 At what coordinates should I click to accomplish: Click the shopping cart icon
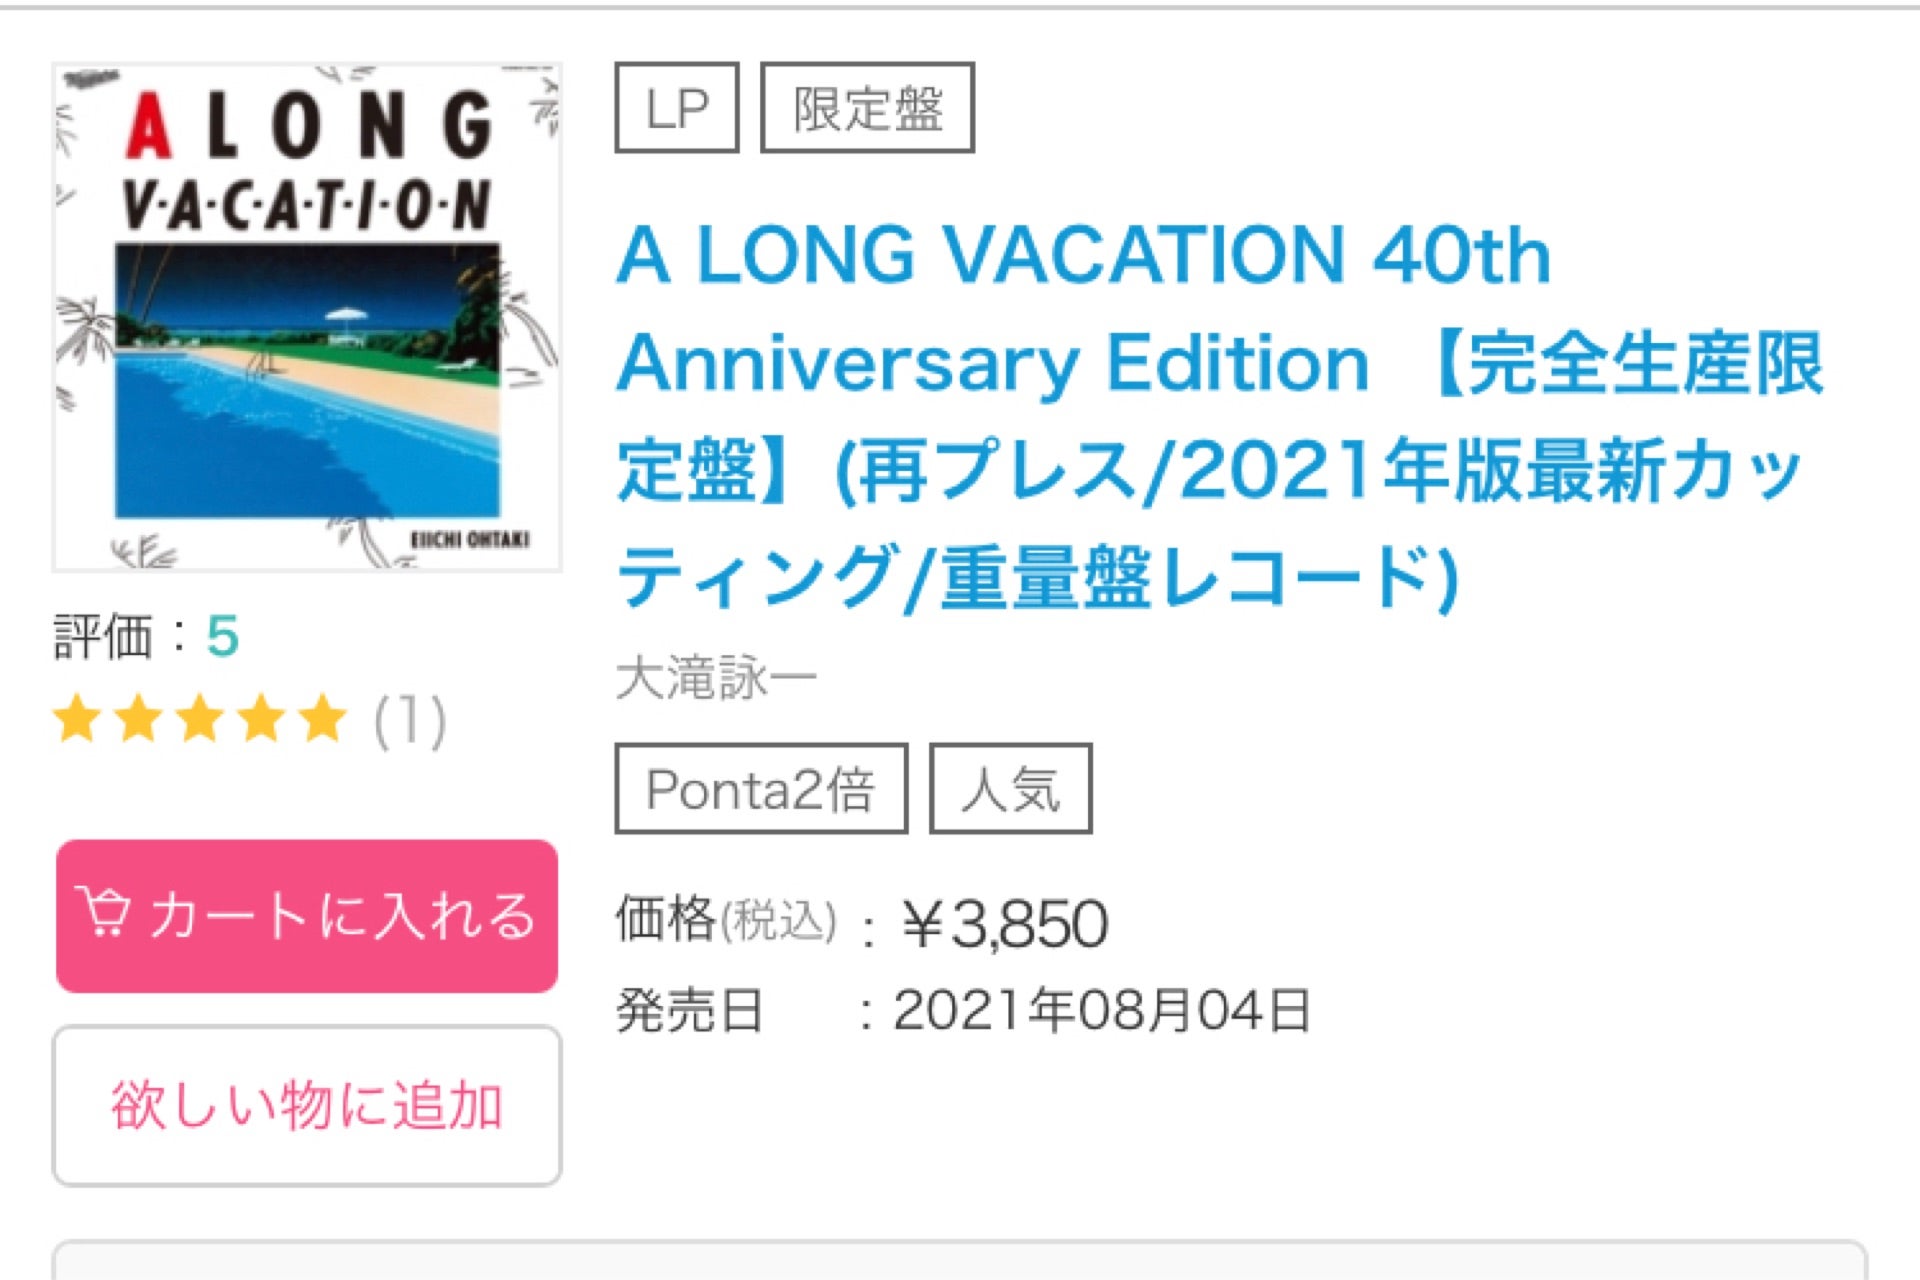(x=104, y=913)
